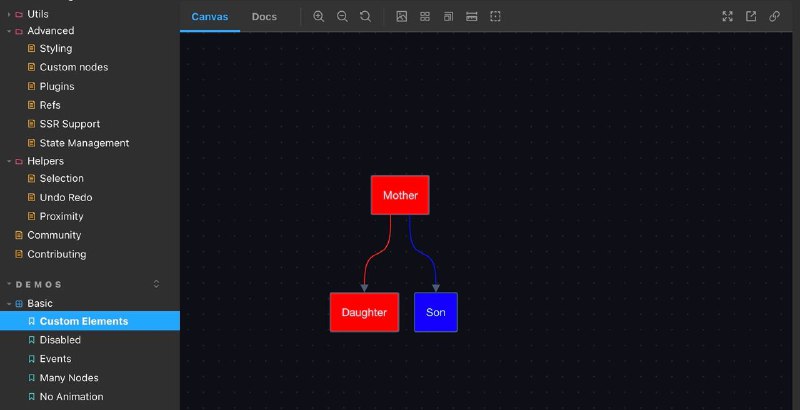Image resolution: width=800 pixels, height=410 pixels.
Task: Click the red edge to Daughter
Action: [x=377, y=253]
